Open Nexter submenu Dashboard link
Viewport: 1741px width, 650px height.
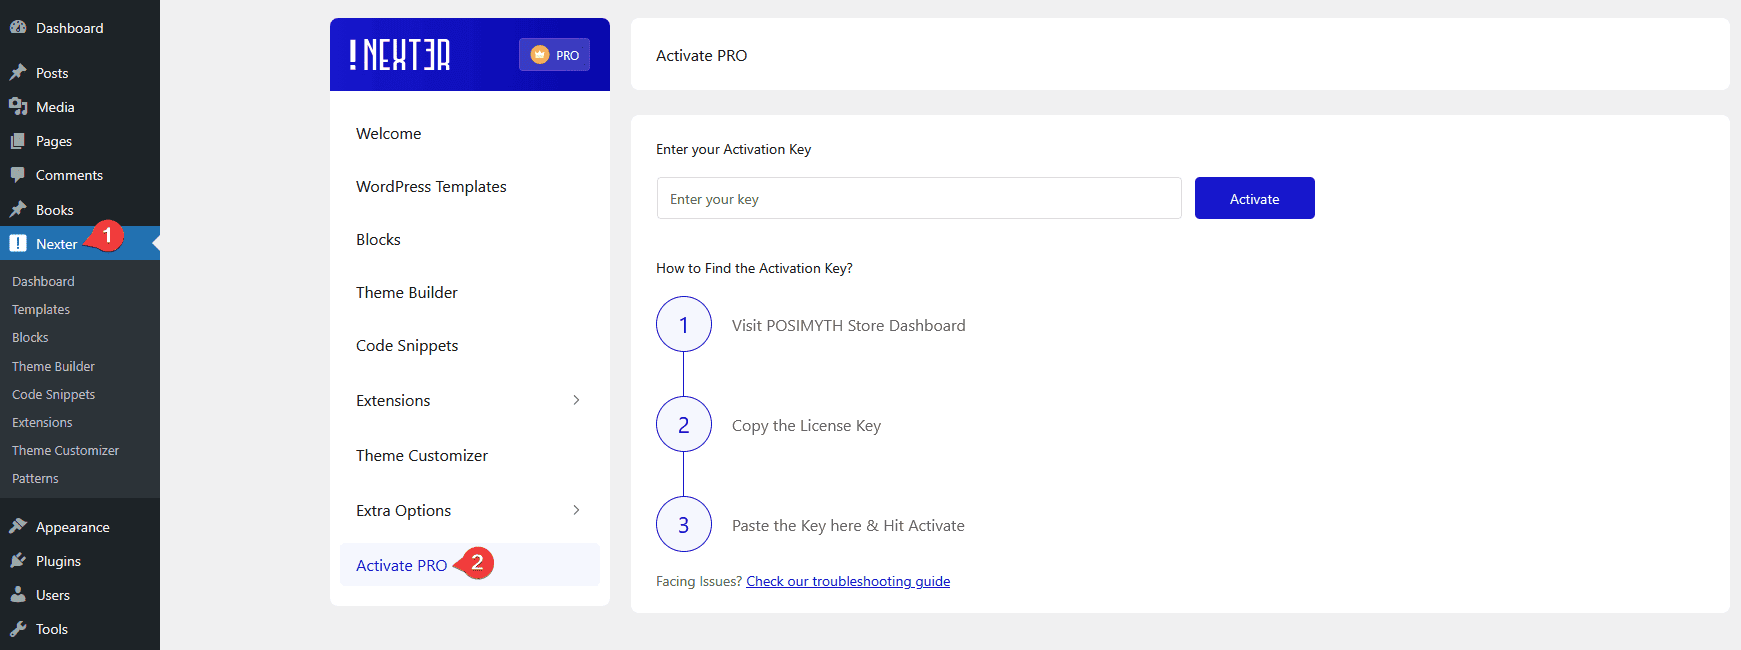click(x=43, y=281)
